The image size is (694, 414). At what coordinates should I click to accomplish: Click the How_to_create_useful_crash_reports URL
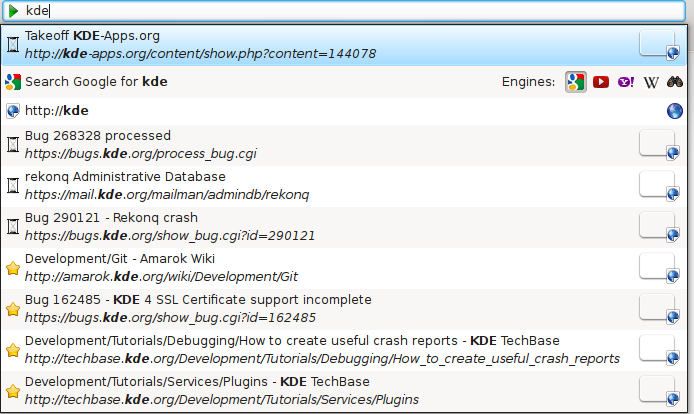click(322, 359)
